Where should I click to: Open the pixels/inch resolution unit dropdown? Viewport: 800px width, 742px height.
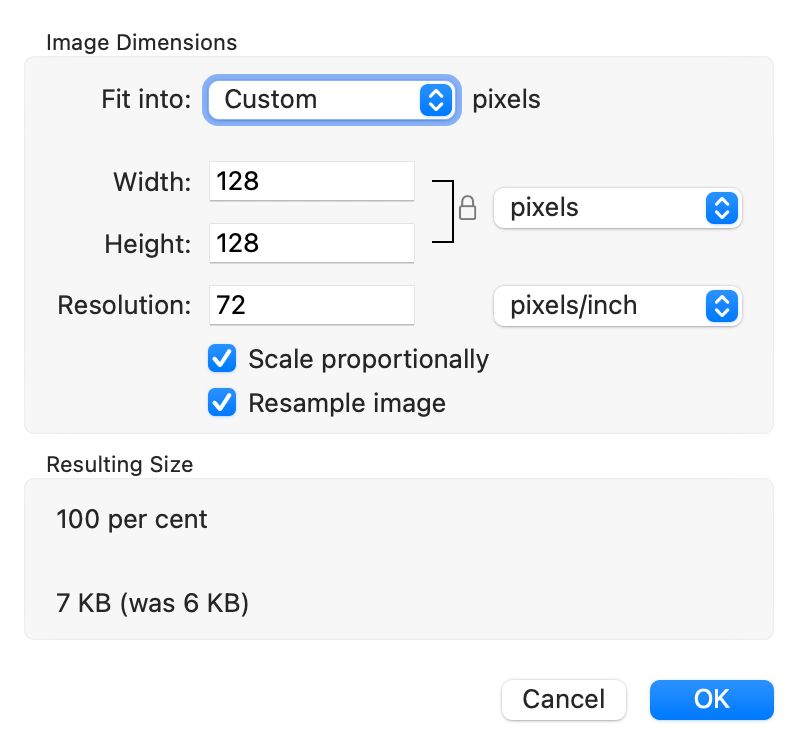[617, 305]
